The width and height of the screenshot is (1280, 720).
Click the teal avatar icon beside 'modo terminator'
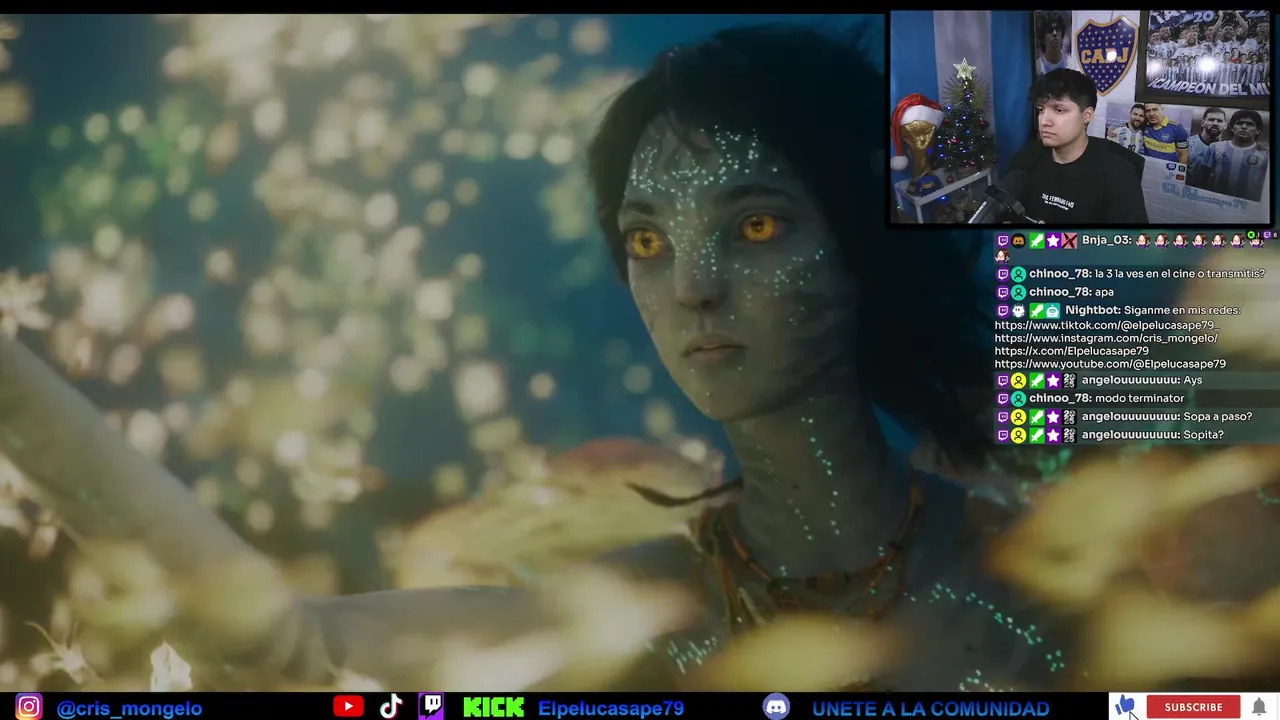pyautogui.click(x=1018, y=399)
